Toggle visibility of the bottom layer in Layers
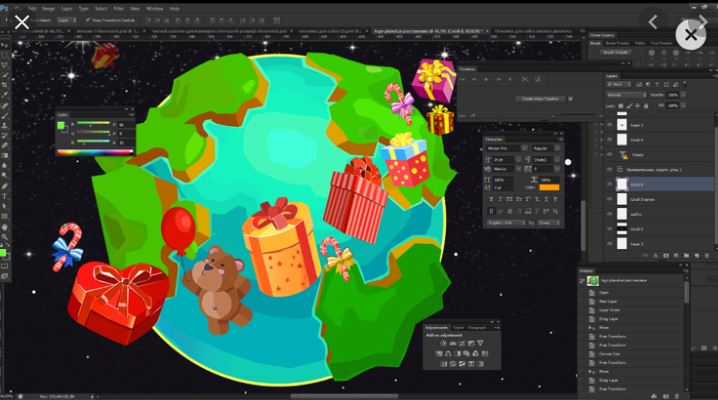 (x=610, y=243)
